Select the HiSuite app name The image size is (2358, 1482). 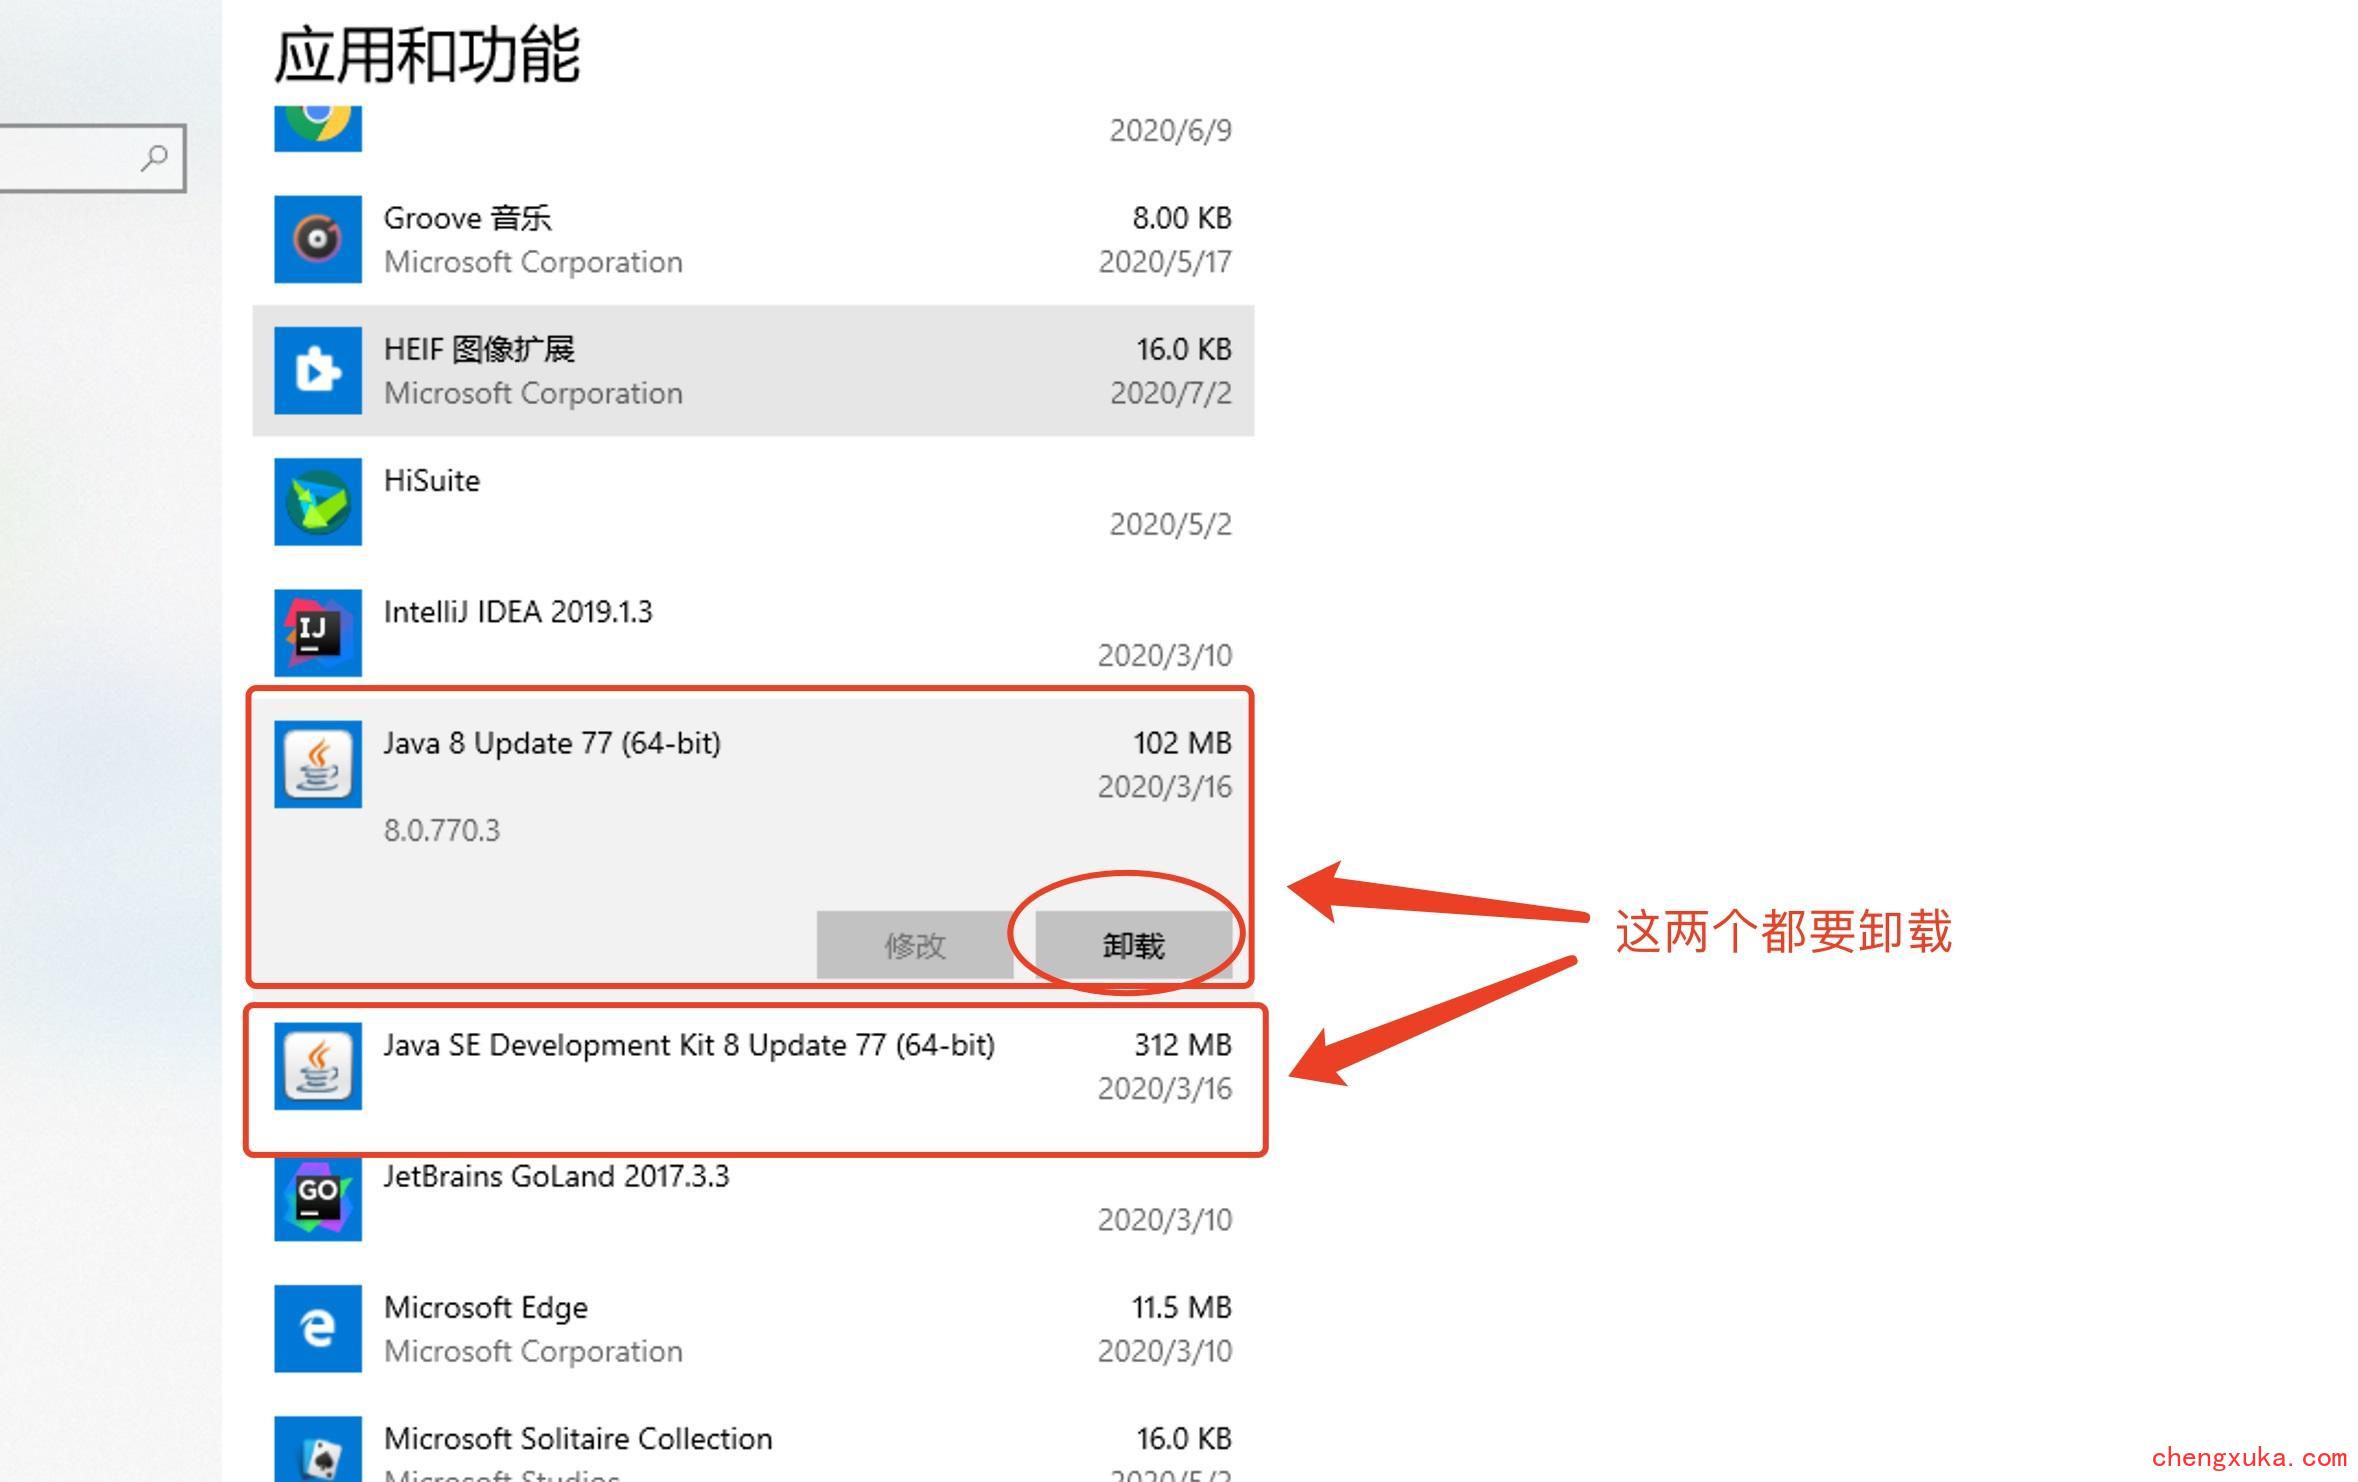[432, 481]
